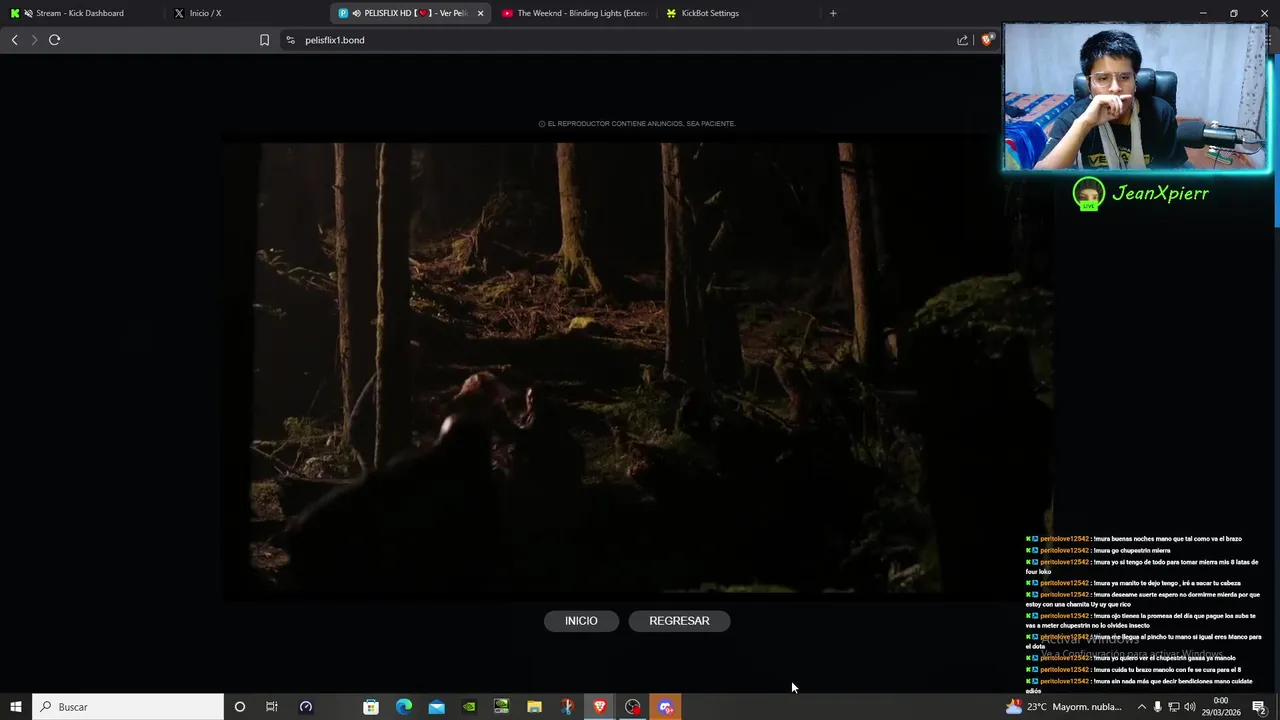This screenshot has height=720, width=1280.
Task: Switch to Brave browser on taskbar
Action: (x=600, y=707)
